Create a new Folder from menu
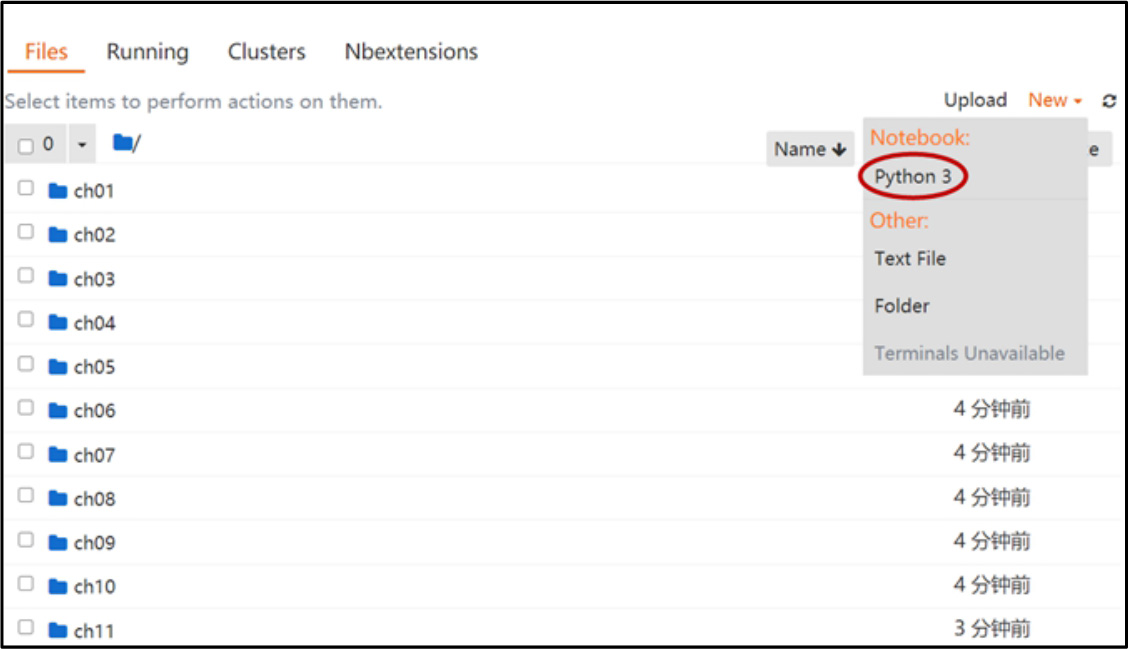This screenshot has width=1128, height=649. point(901,306)
